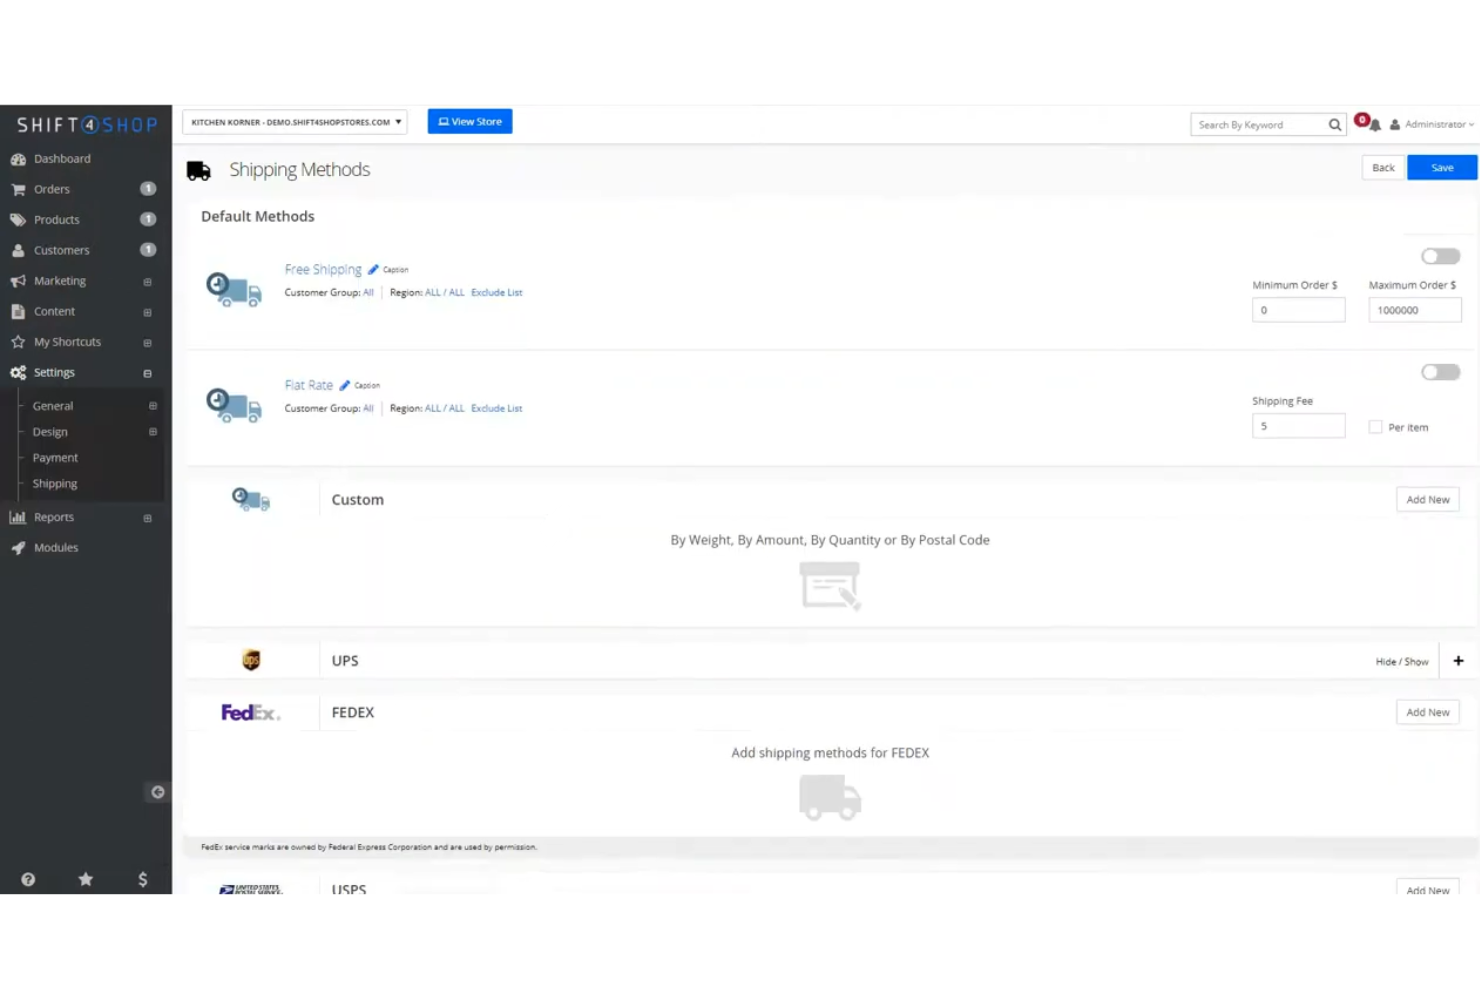Click Hide / Show for UPS
The height and width of the screenshot is (987, 1480).
click(x=1402, y=662)
